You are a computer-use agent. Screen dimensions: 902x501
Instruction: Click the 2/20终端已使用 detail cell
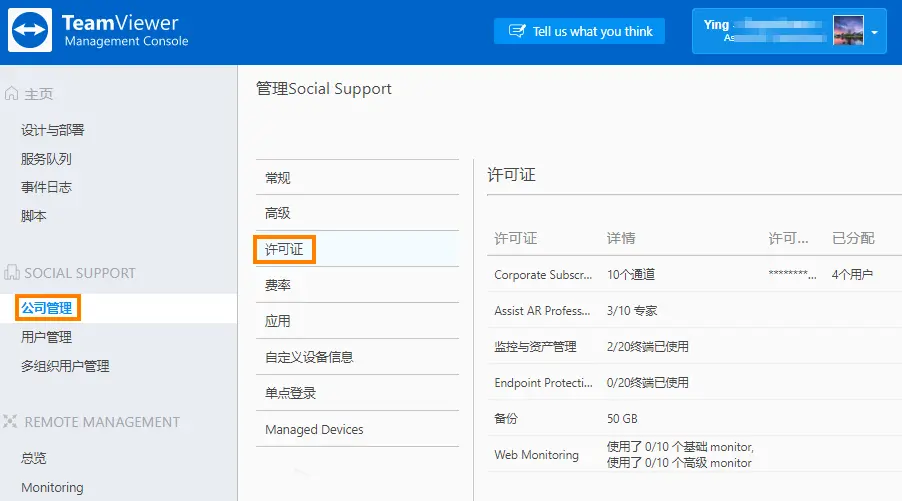point(648,346)
